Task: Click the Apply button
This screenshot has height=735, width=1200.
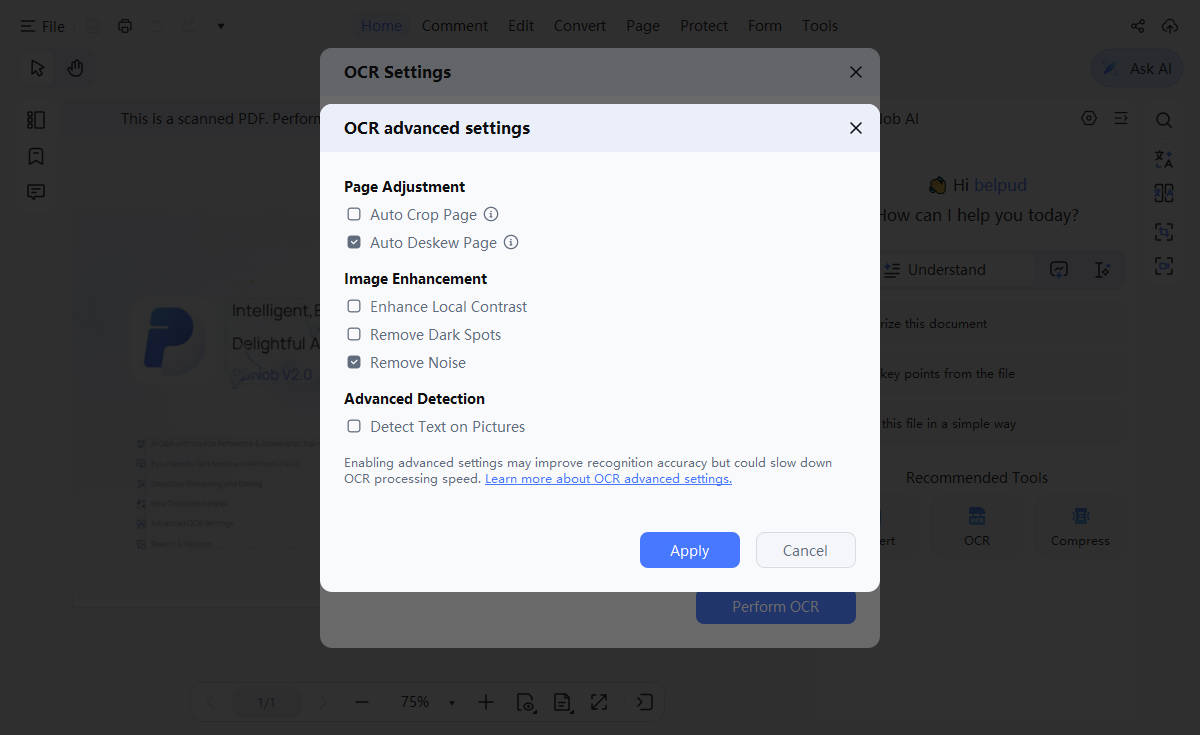Action: coord(690,550)
